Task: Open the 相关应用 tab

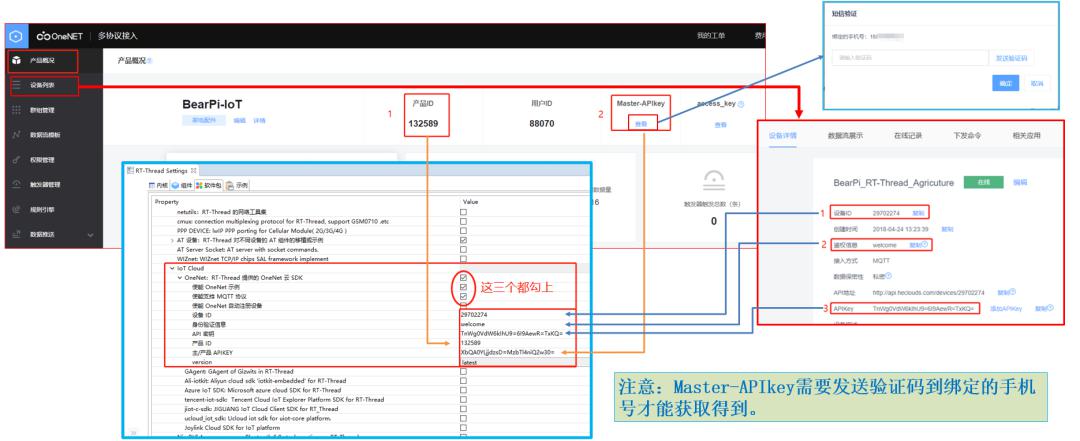Action: click(x=1026, y=136)
